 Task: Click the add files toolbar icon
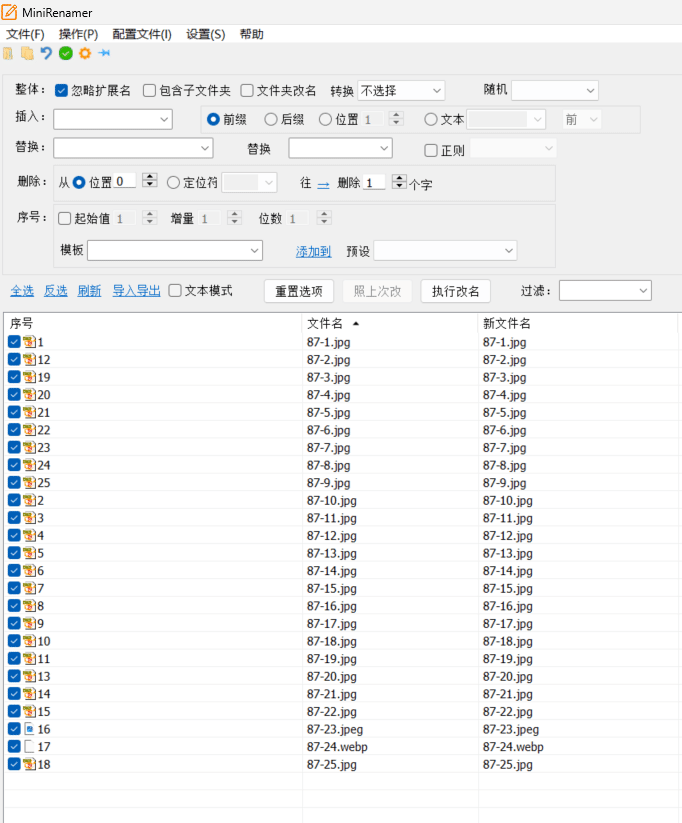[27, 54]
